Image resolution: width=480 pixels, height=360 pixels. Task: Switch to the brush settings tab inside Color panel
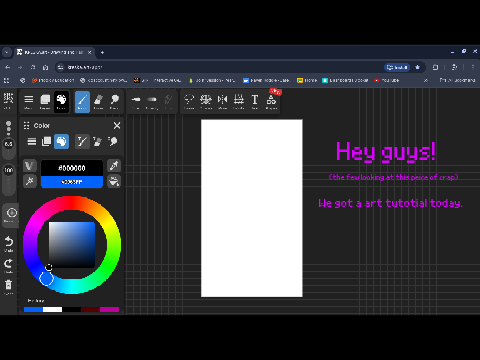pyautogui.click(x=82, y=142)
